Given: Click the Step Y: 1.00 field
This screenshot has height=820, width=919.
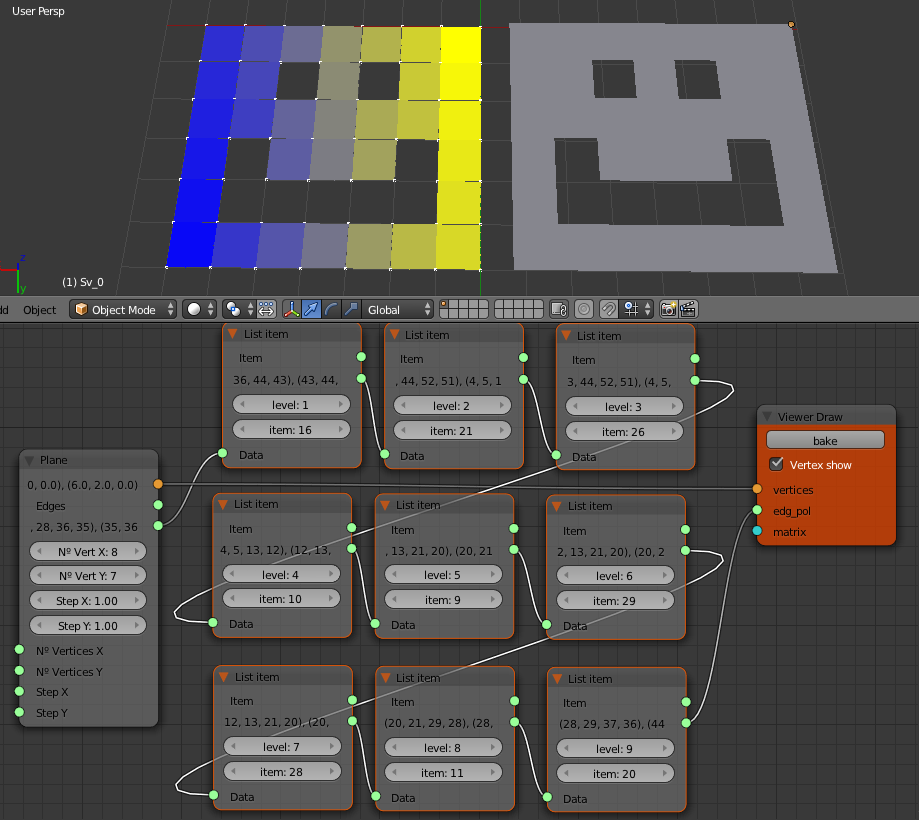Looking at the screenshot, I should (88, 626).
